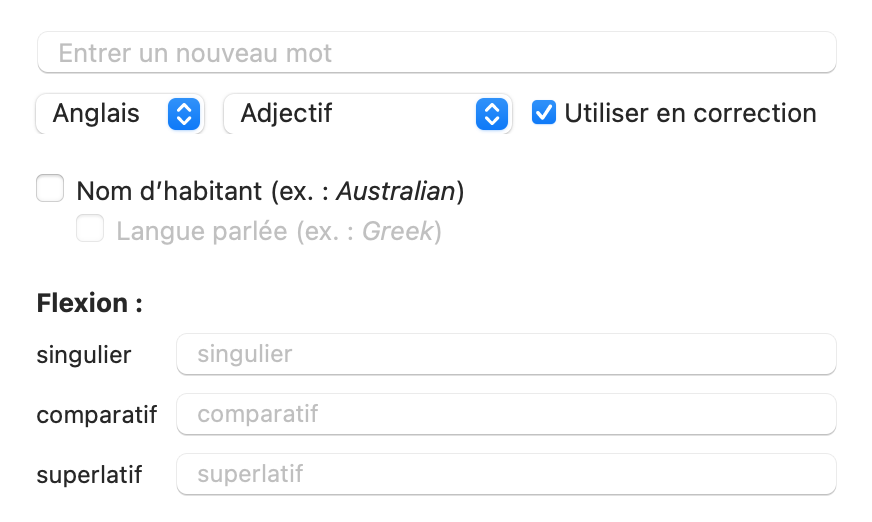This screenshot has width=872, height=522.
Task: Click the "Utiliser en correction" label text
Action: [690, 114]
